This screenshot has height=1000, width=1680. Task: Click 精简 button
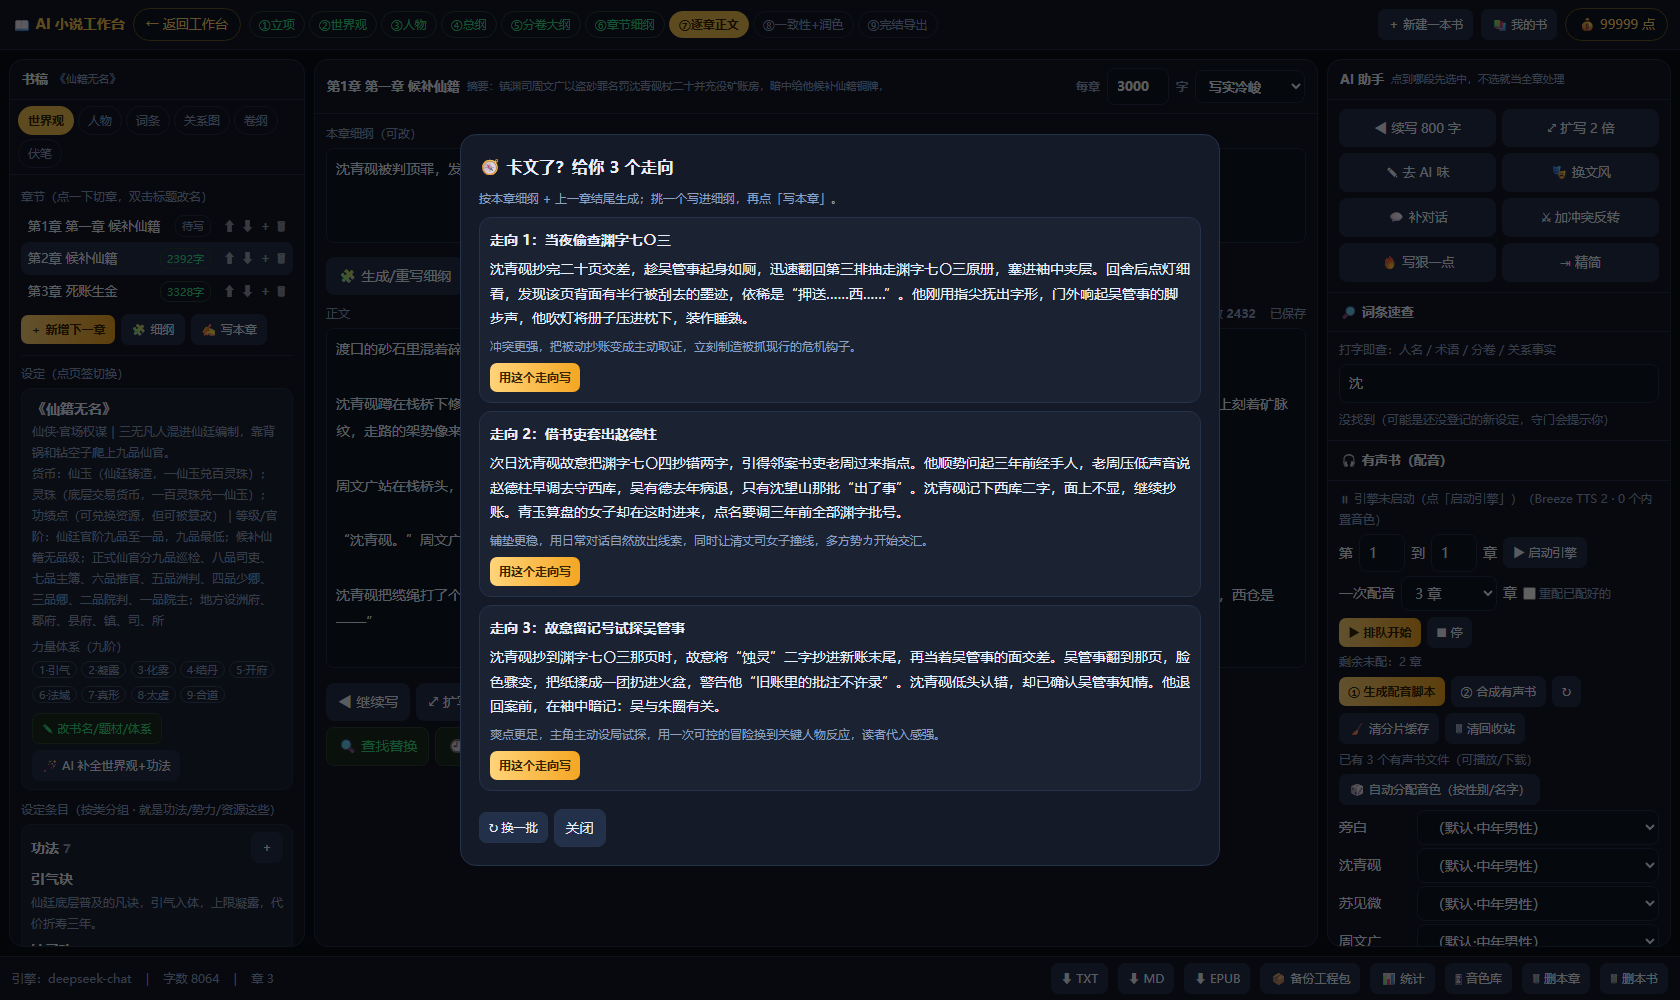1580,262
